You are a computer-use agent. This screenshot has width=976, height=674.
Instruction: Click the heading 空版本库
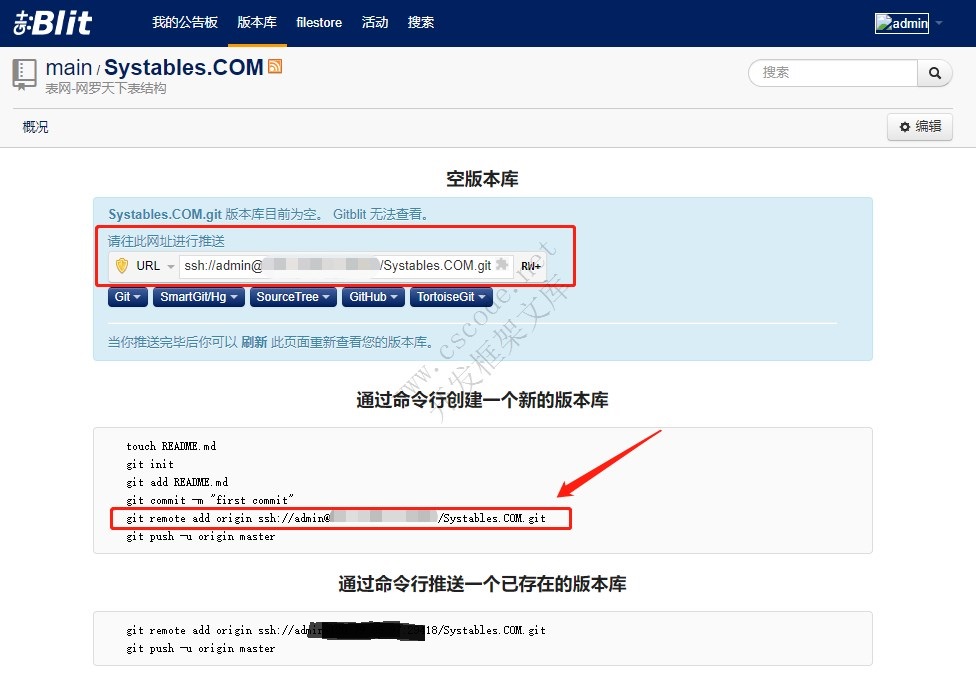coord(482,179)
